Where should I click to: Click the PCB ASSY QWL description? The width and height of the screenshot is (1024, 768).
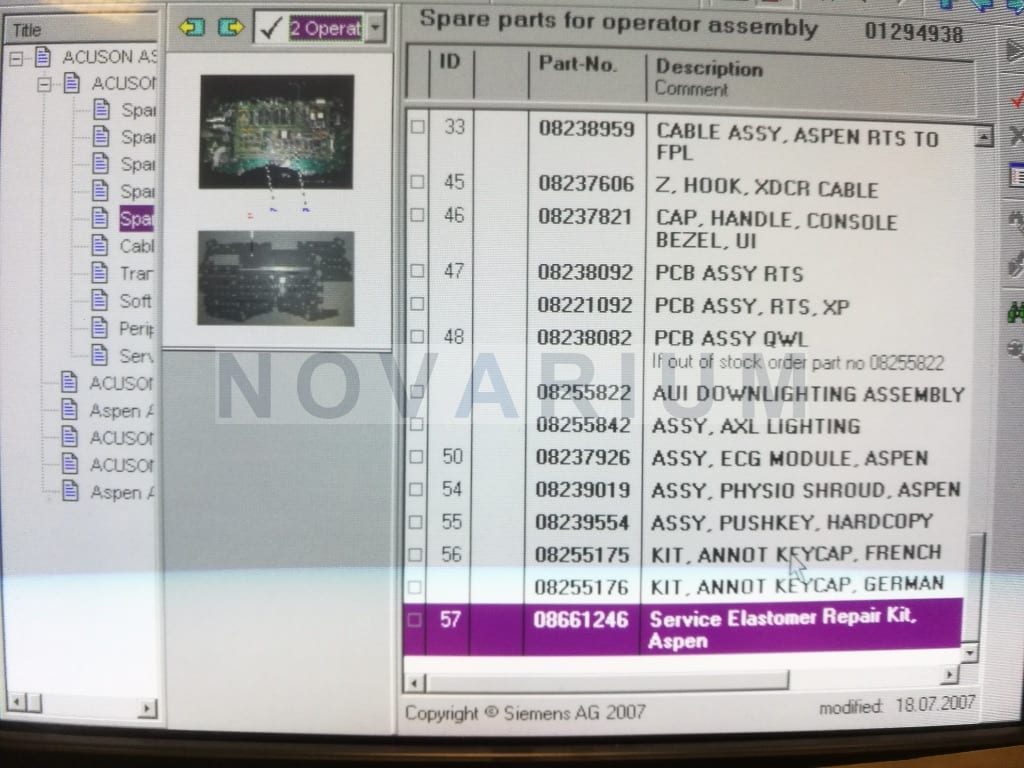click(731, 338)
